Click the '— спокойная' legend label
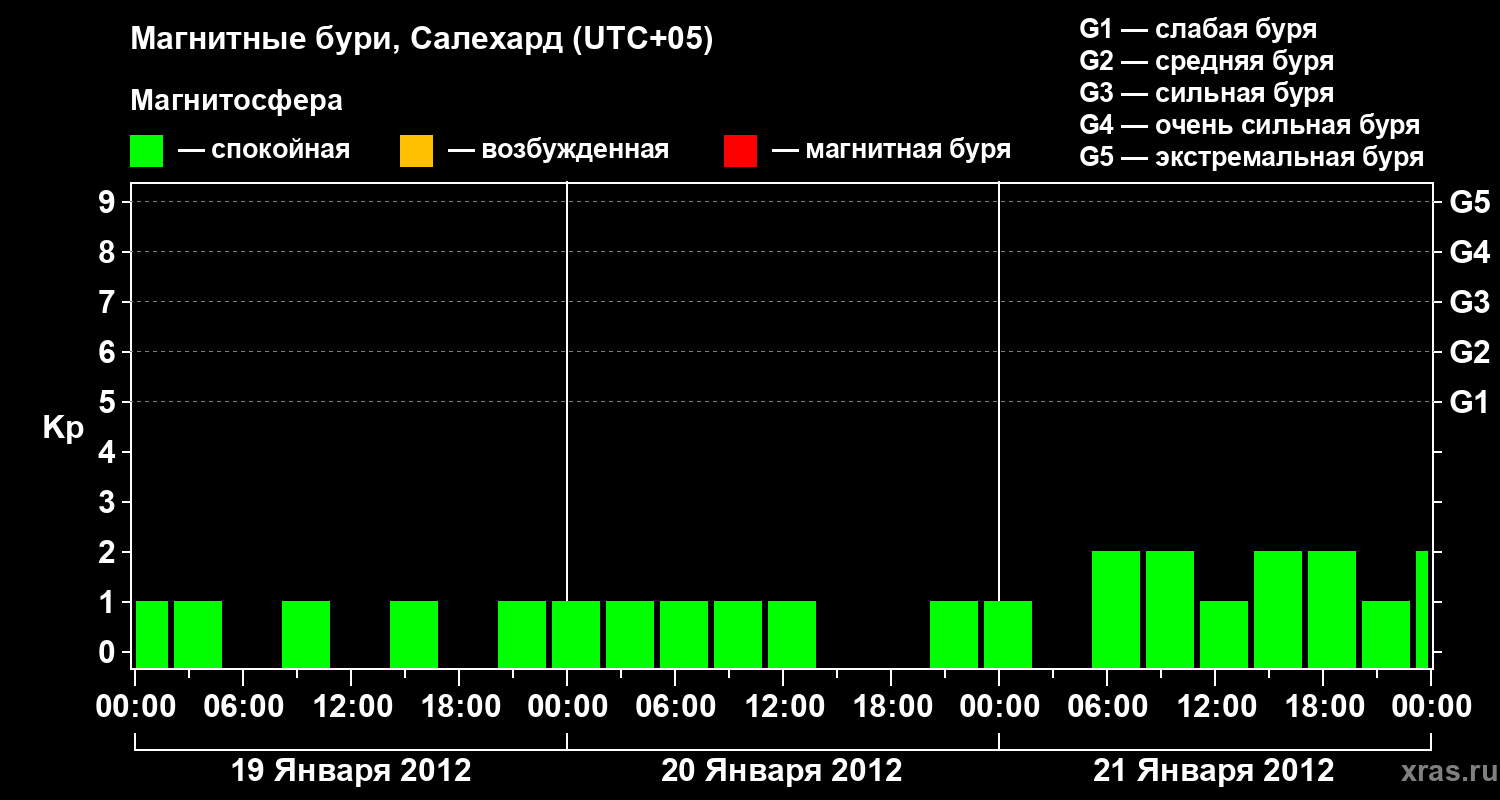This screenshot has width=1500, height=800. tap(264, 151)
